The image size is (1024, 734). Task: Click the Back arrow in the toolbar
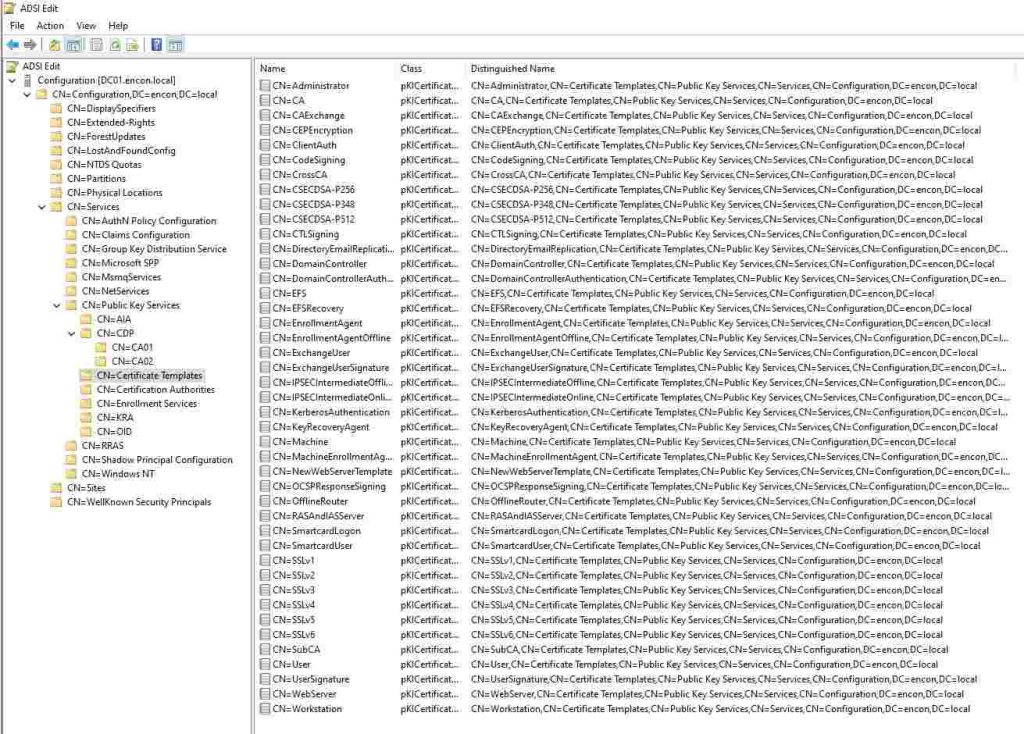coord(12,45)
